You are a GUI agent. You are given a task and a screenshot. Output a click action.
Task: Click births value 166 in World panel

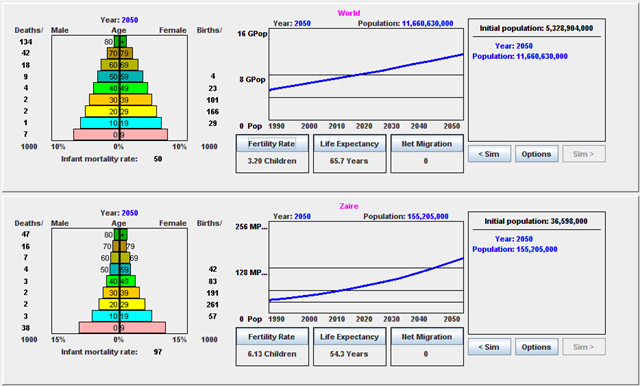point(213,111)
